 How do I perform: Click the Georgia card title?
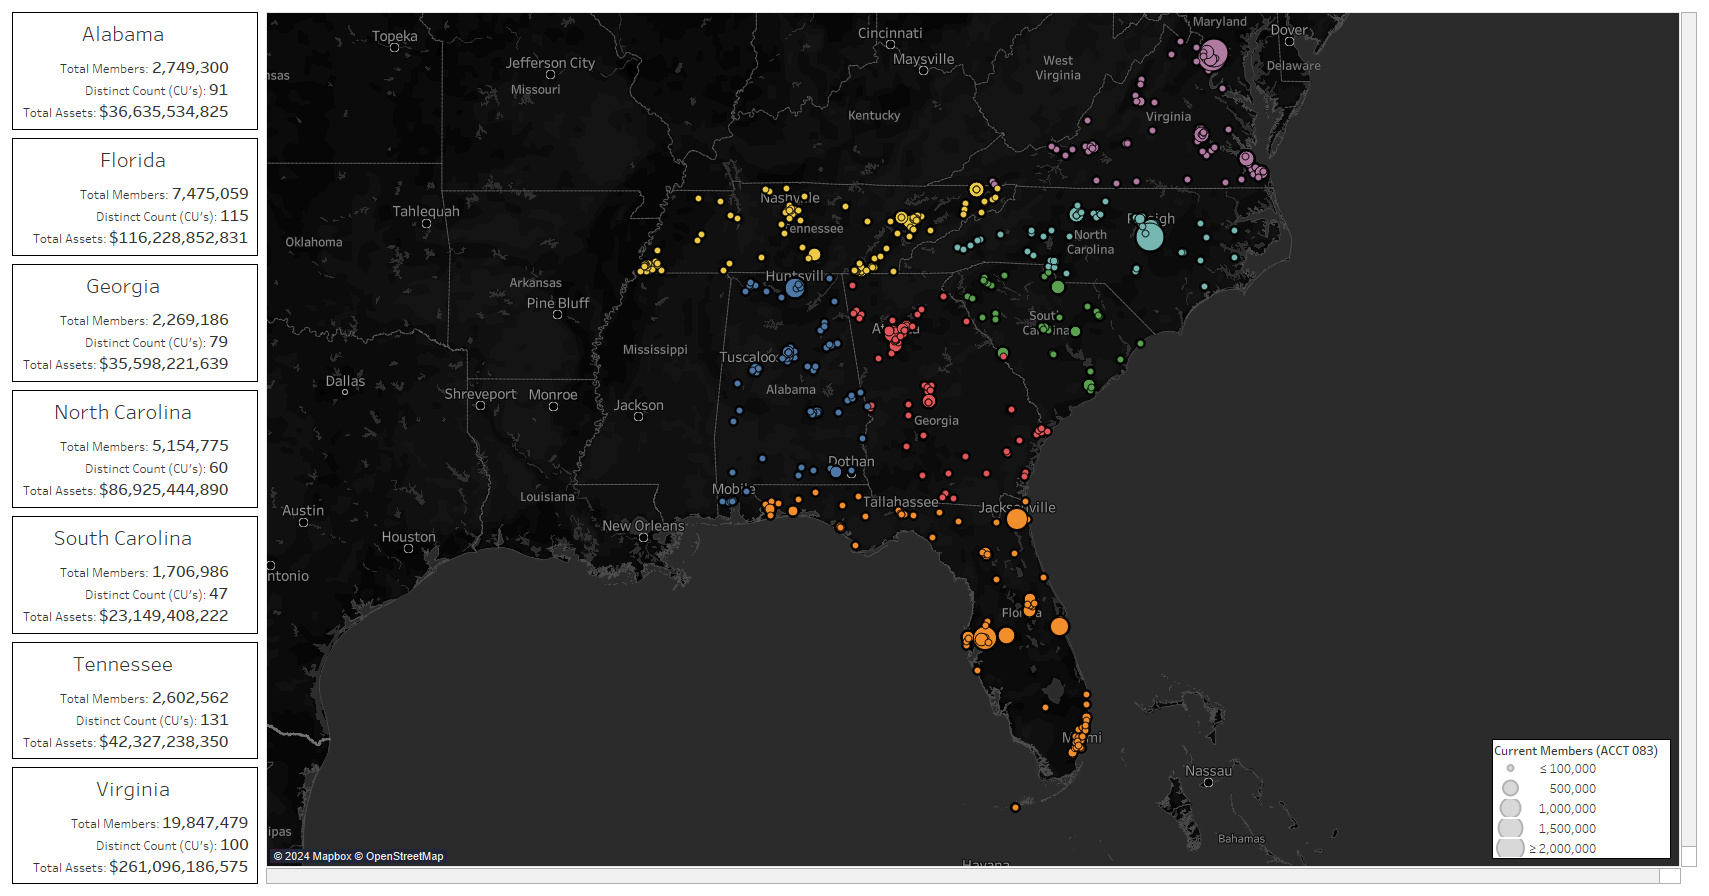(123, 286)
